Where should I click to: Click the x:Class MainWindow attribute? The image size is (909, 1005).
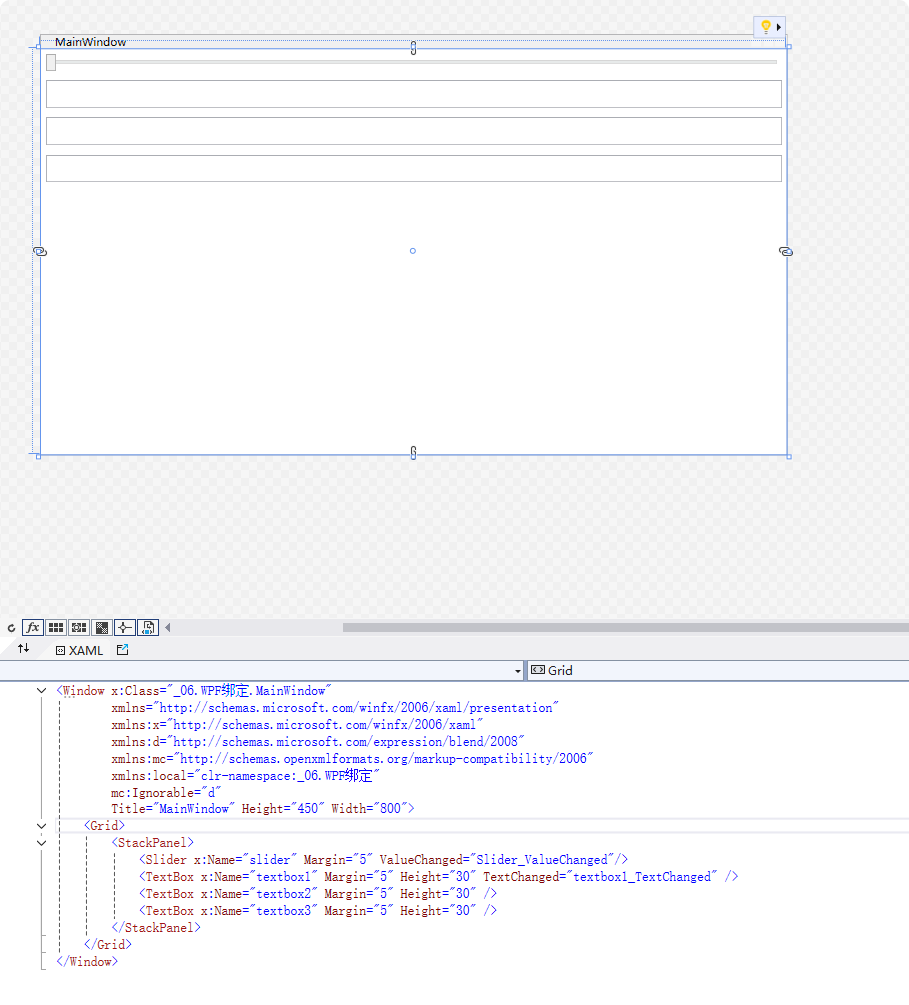pos(221,690)
